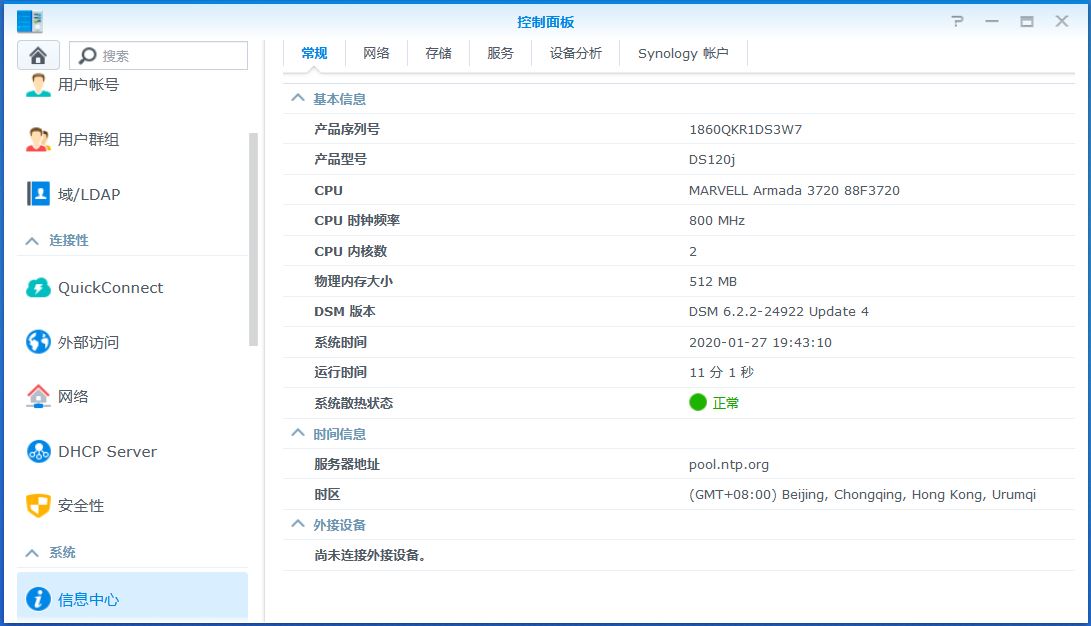Click the green 系统散热状态 status indicator
This screenshot has height=626, width=1091.
point(698,402)
